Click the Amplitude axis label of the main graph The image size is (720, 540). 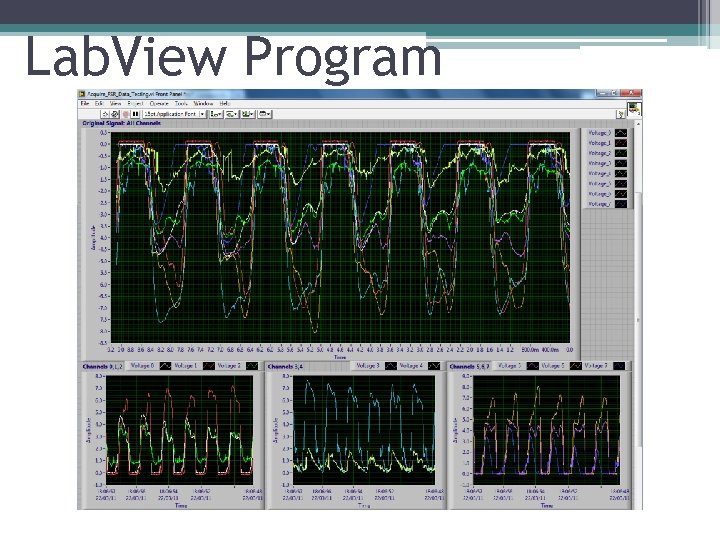coord(94,237)
